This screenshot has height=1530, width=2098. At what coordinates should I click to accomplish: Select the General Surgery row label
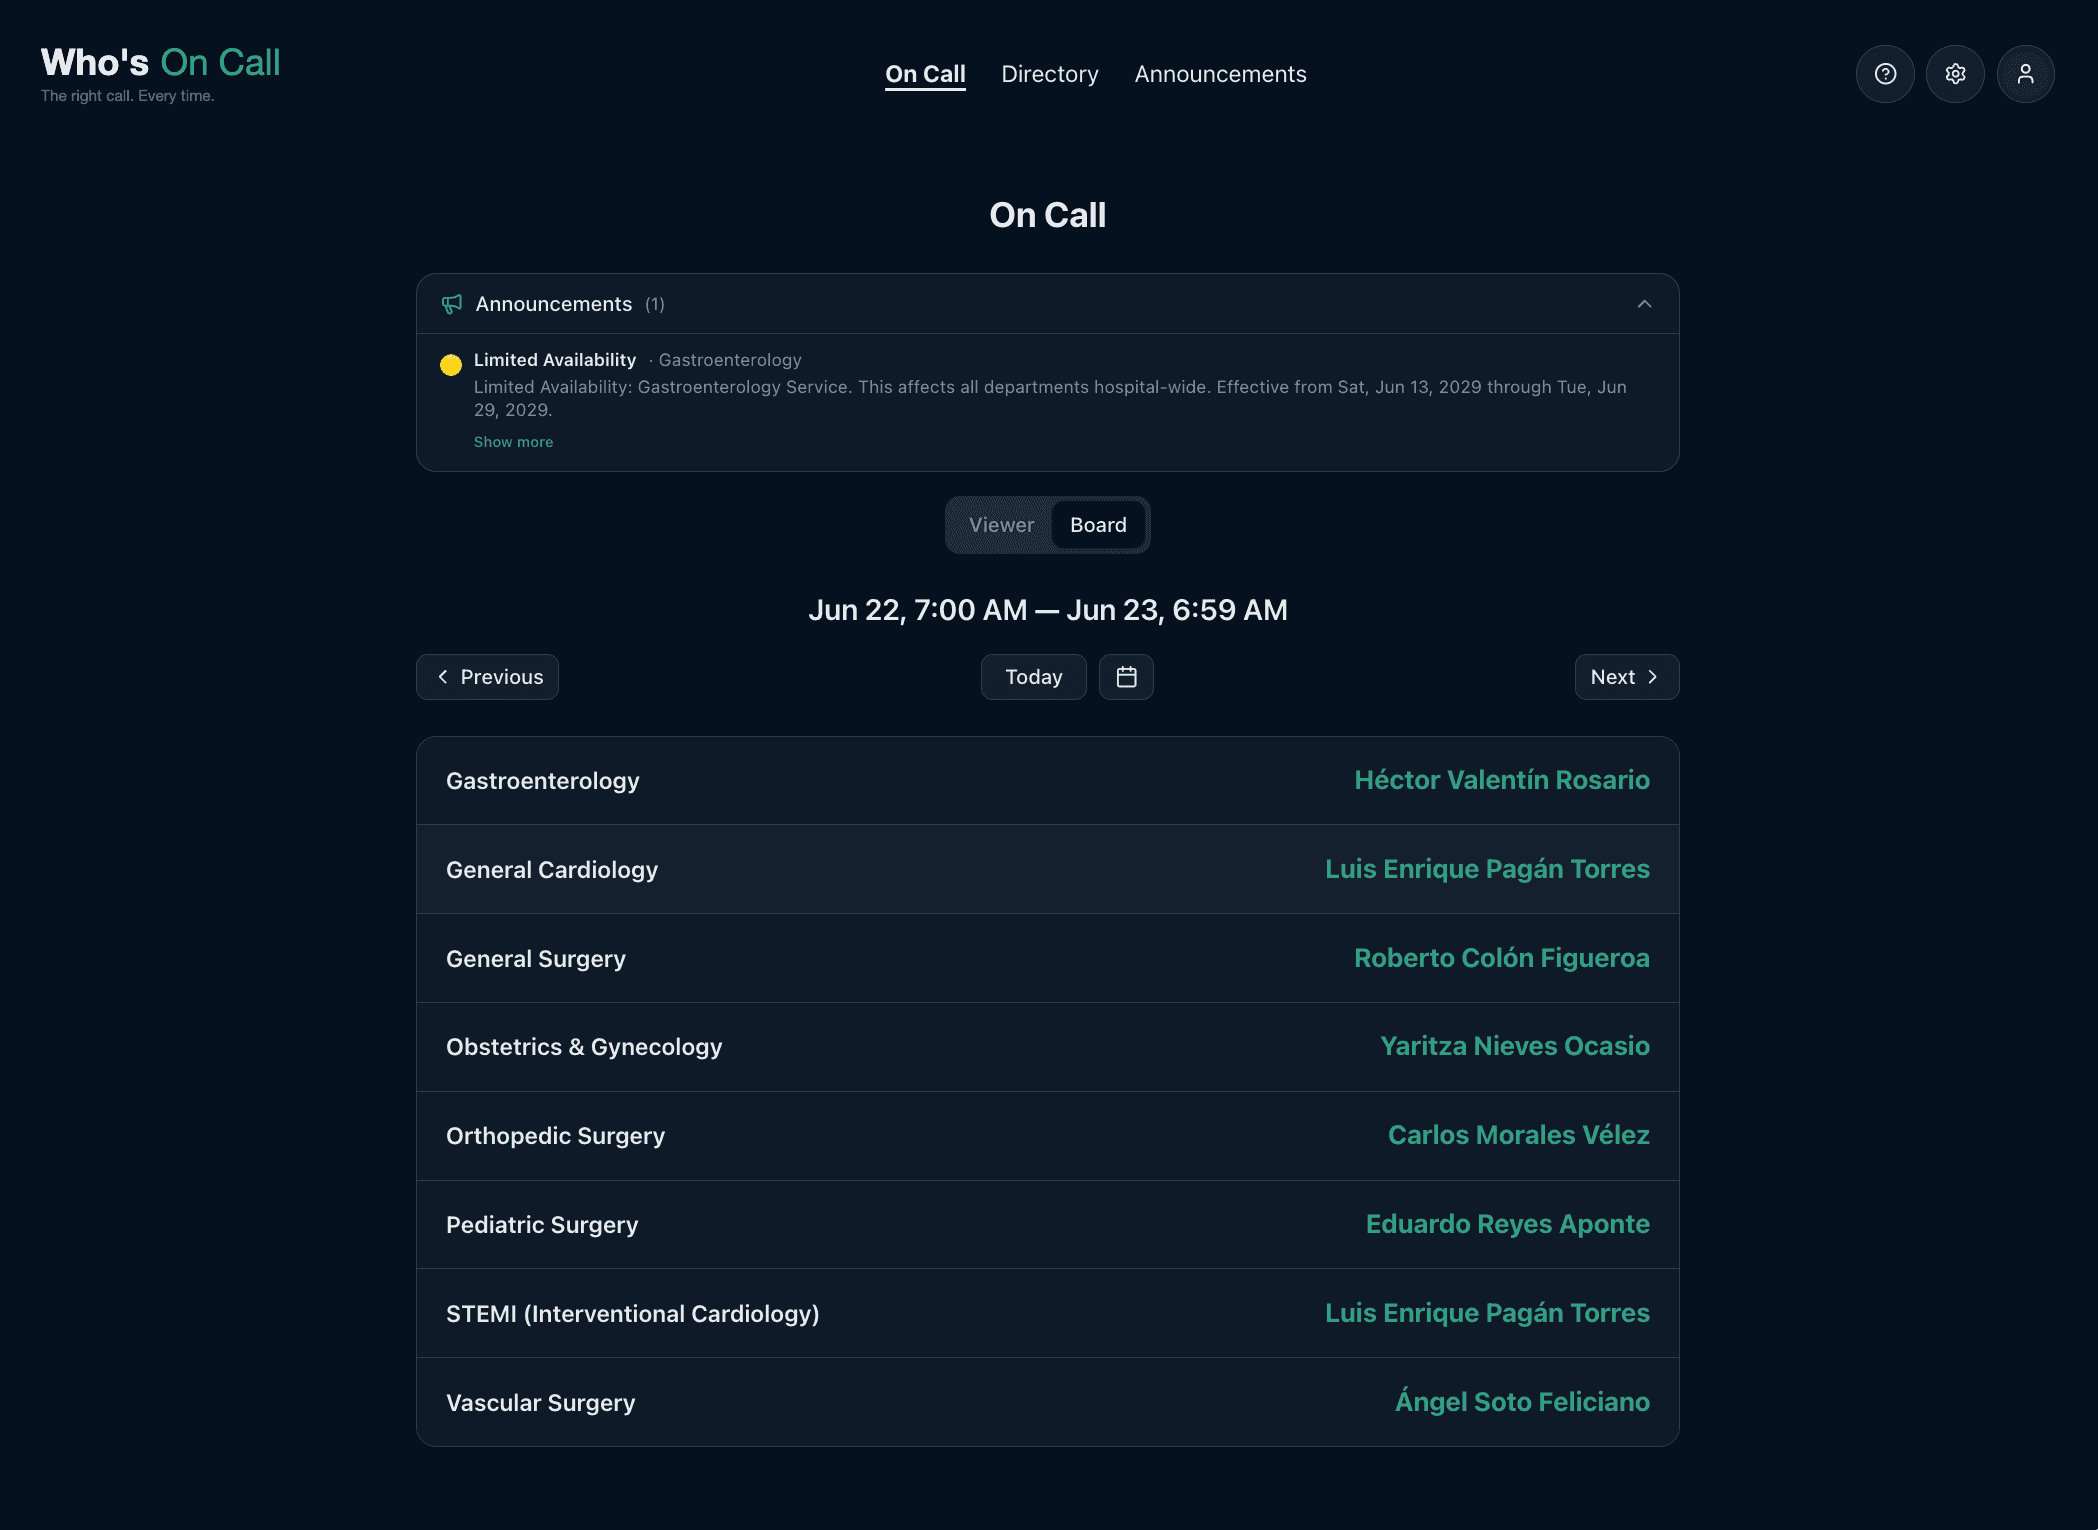(535, 959)
